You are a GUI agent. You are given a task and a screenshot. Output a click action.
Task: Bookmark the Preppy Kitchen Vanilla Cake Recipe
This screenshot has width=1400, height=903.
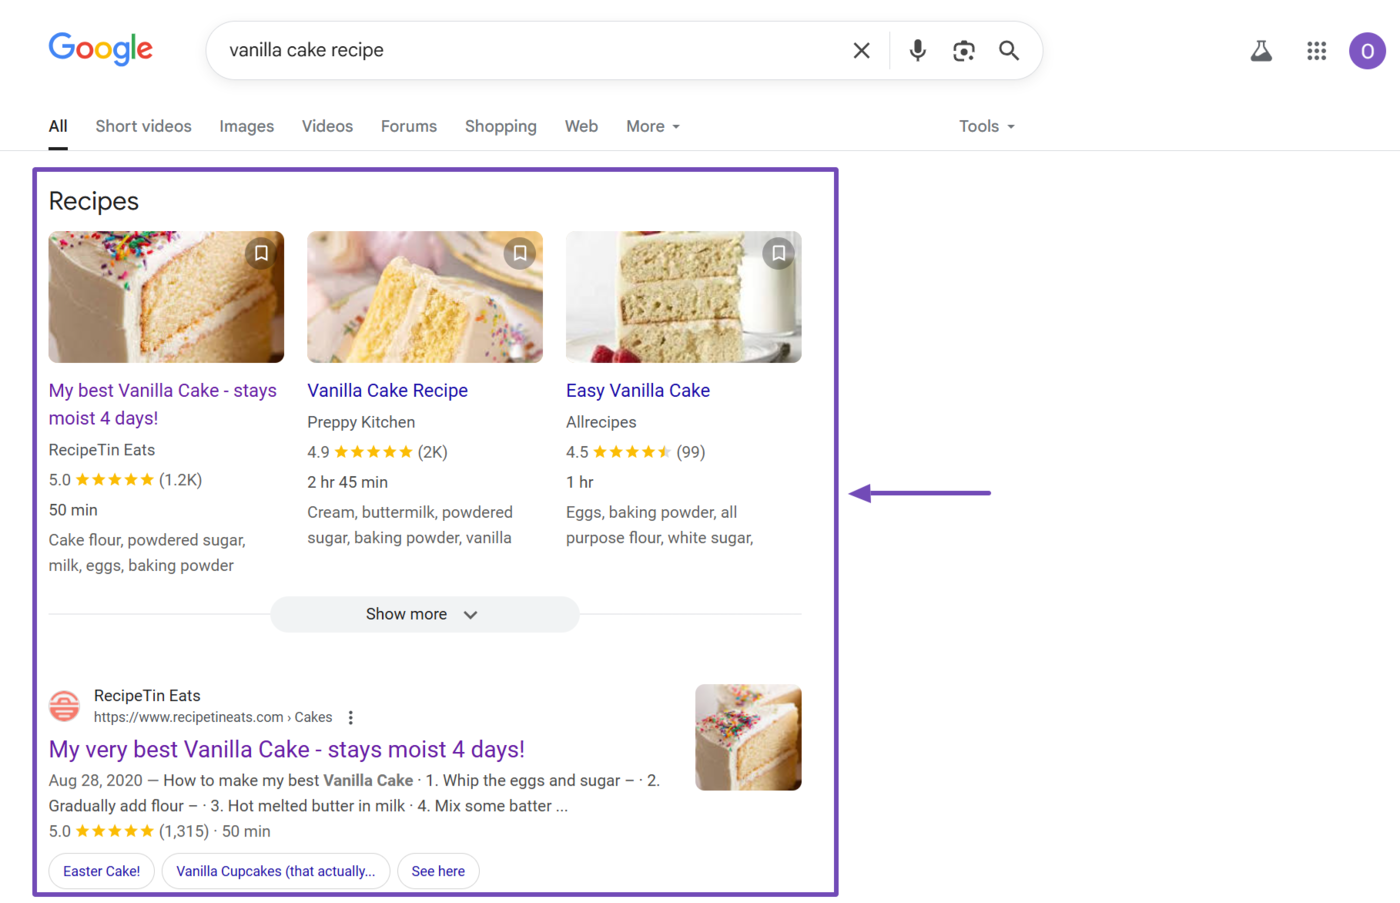pos(520,253)
